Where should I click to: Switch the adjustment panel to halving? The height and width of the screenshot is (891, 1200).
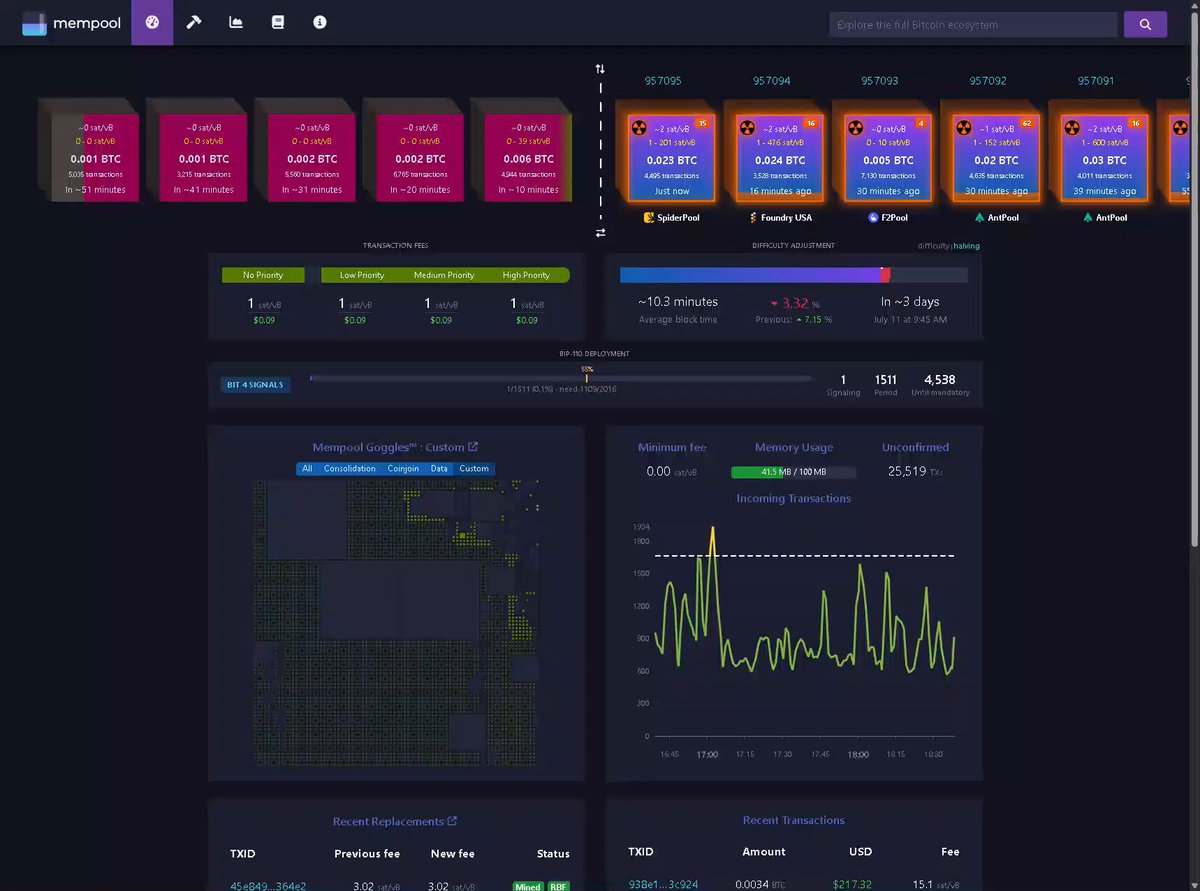[967, 246]
